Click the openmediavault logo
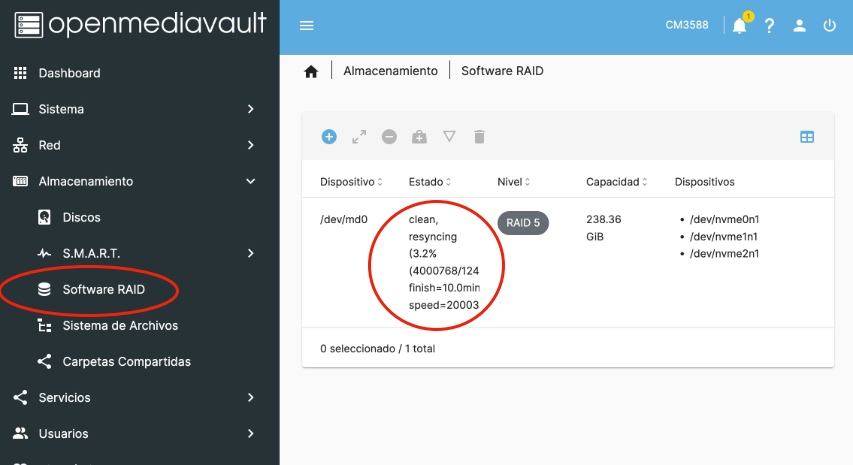This screenshot has height=465, width=853. [140, 25]
